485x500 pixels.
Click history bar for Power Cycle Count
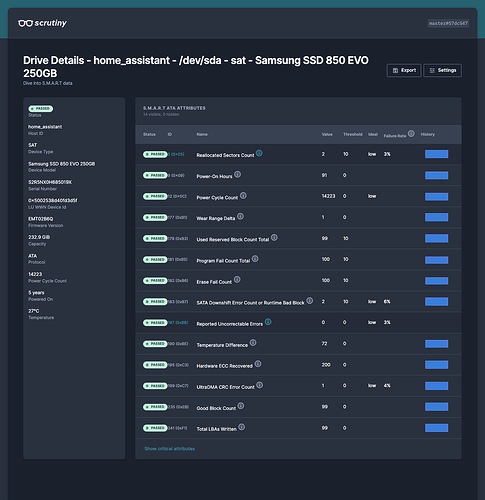pos(436,196)
